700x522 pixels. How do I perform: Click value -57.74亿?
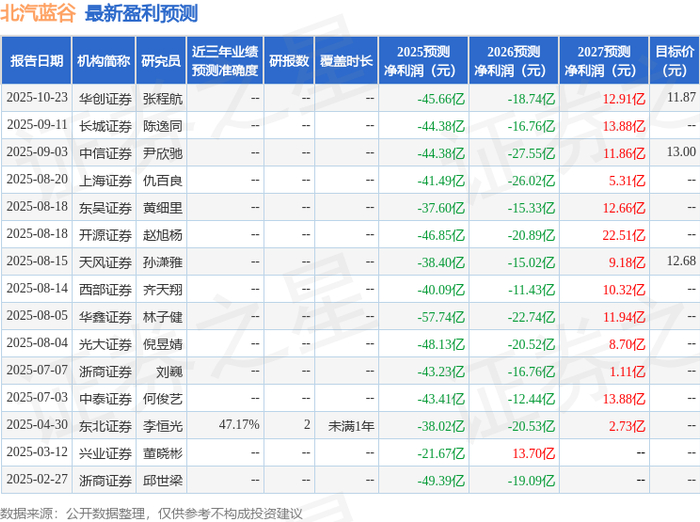point(441,317)
